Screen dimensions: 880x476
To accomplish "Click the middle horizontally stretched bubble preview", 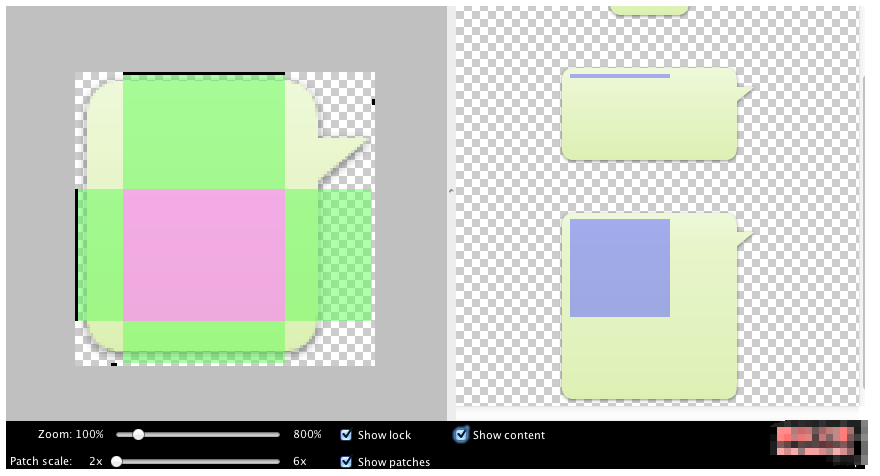I will 648,120.
